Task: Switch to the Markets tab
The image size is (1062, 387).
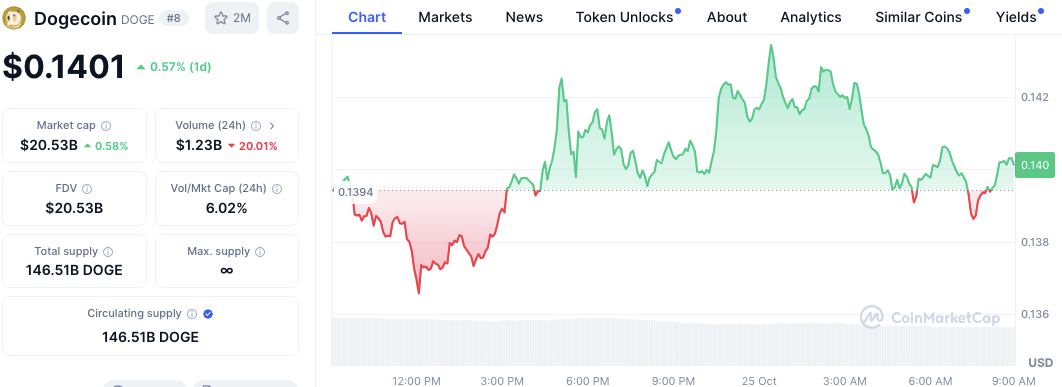Action: (445, 17)
